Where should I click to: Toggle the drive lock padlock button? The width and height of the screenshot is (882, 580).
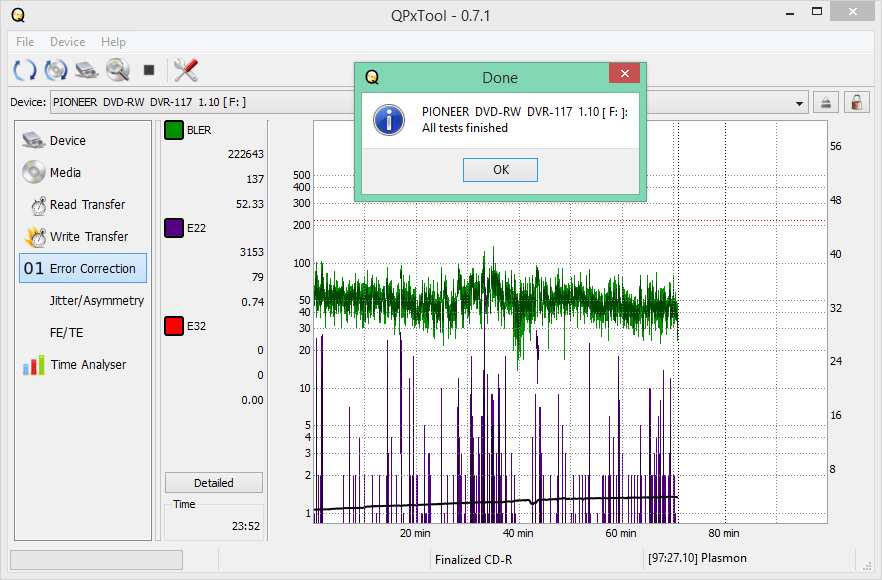pos(857,102)
